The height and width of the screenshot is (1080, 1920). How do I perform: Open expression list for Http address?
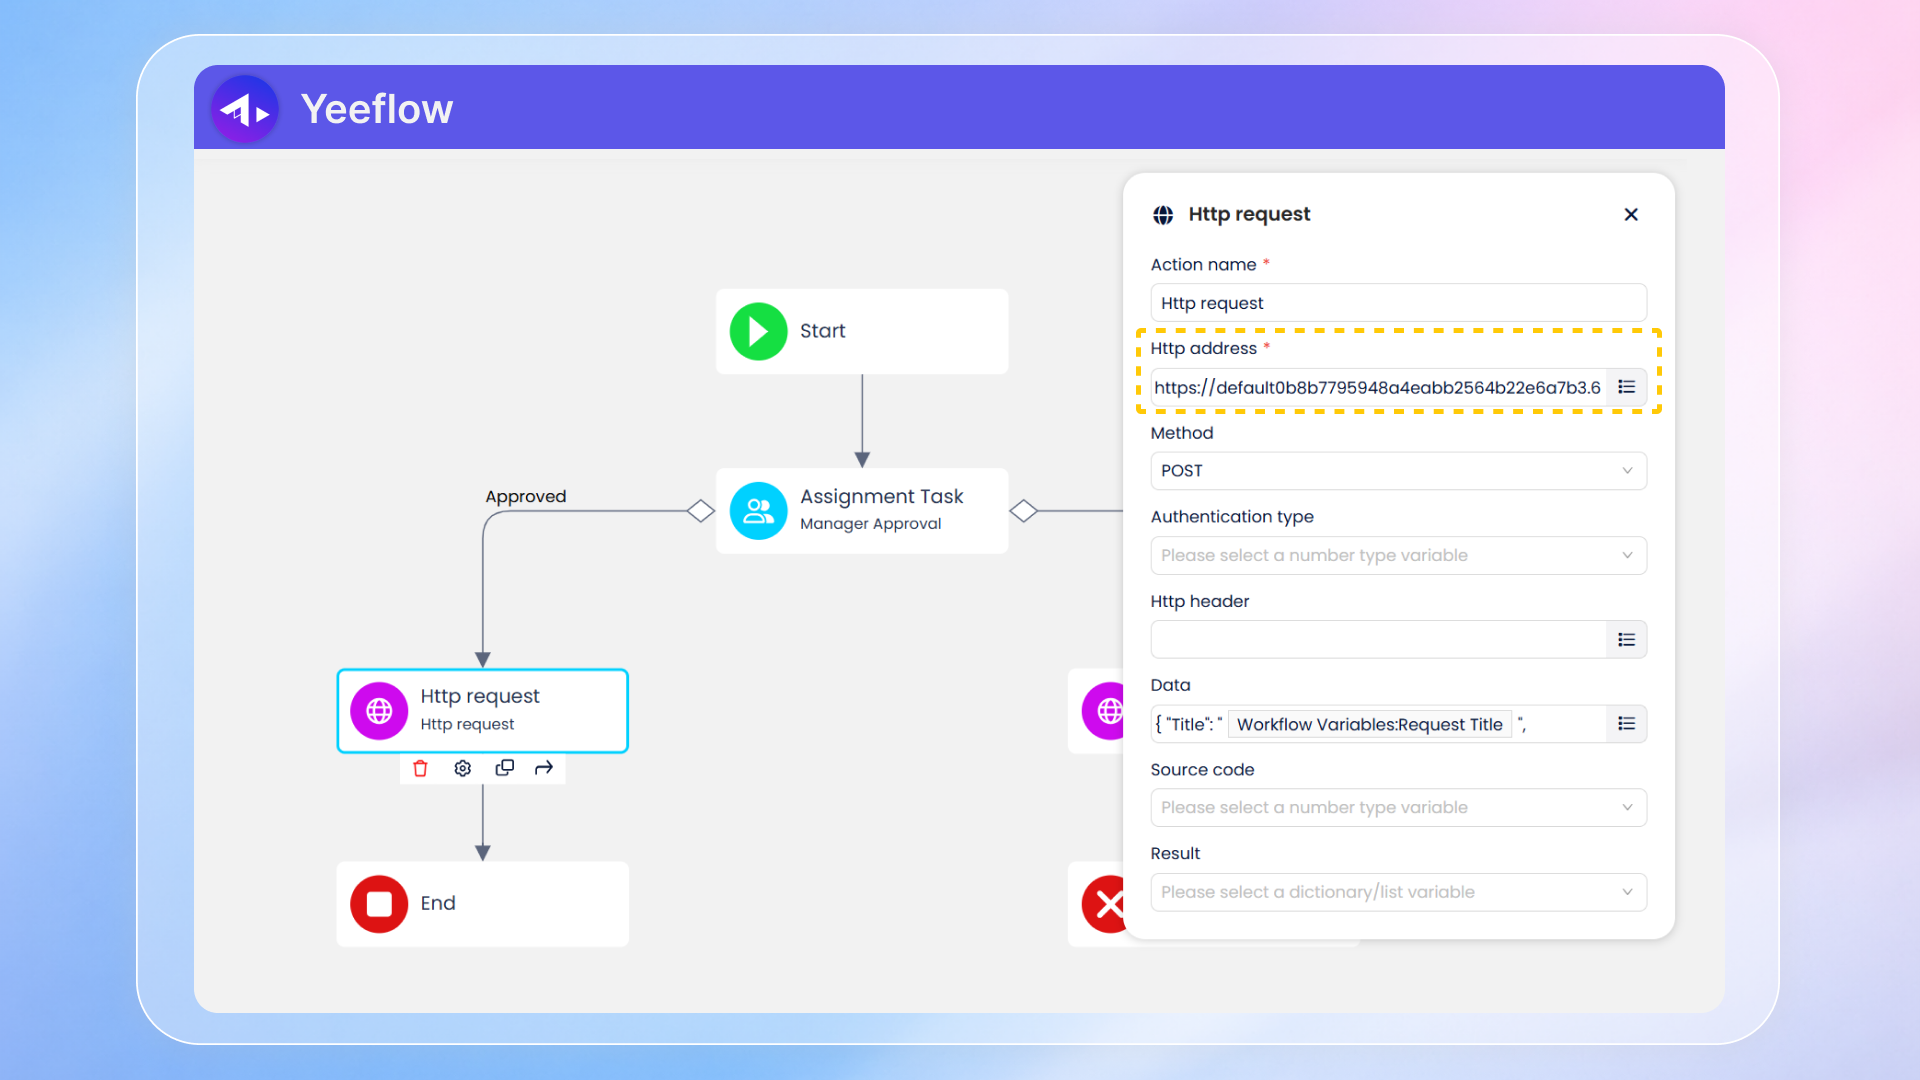[1627, 387]
